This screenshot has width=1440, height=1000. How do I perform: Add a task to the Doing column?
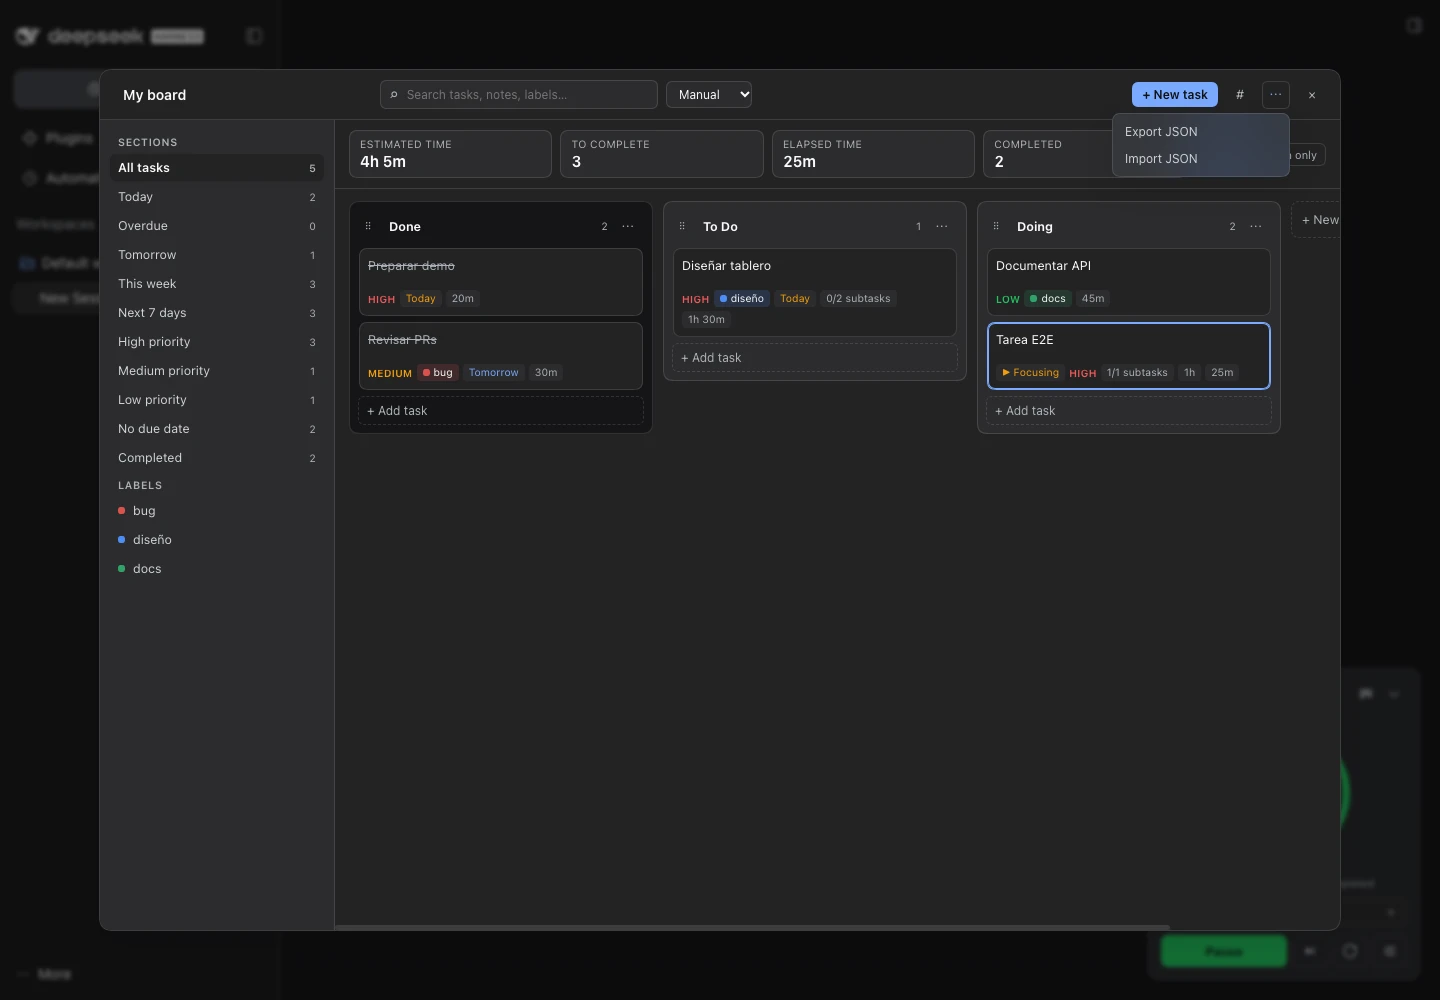coord(1129,411)
